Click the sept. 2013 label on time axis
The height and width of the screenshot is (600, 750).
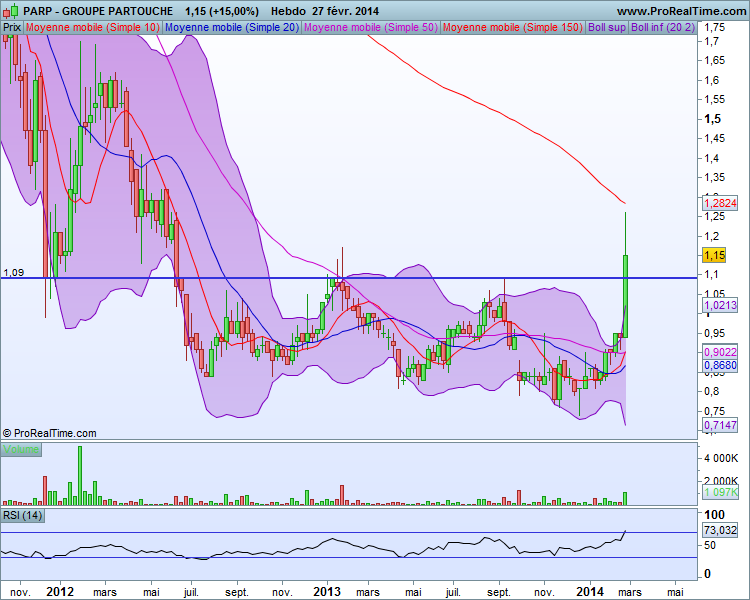coord(499,592)
